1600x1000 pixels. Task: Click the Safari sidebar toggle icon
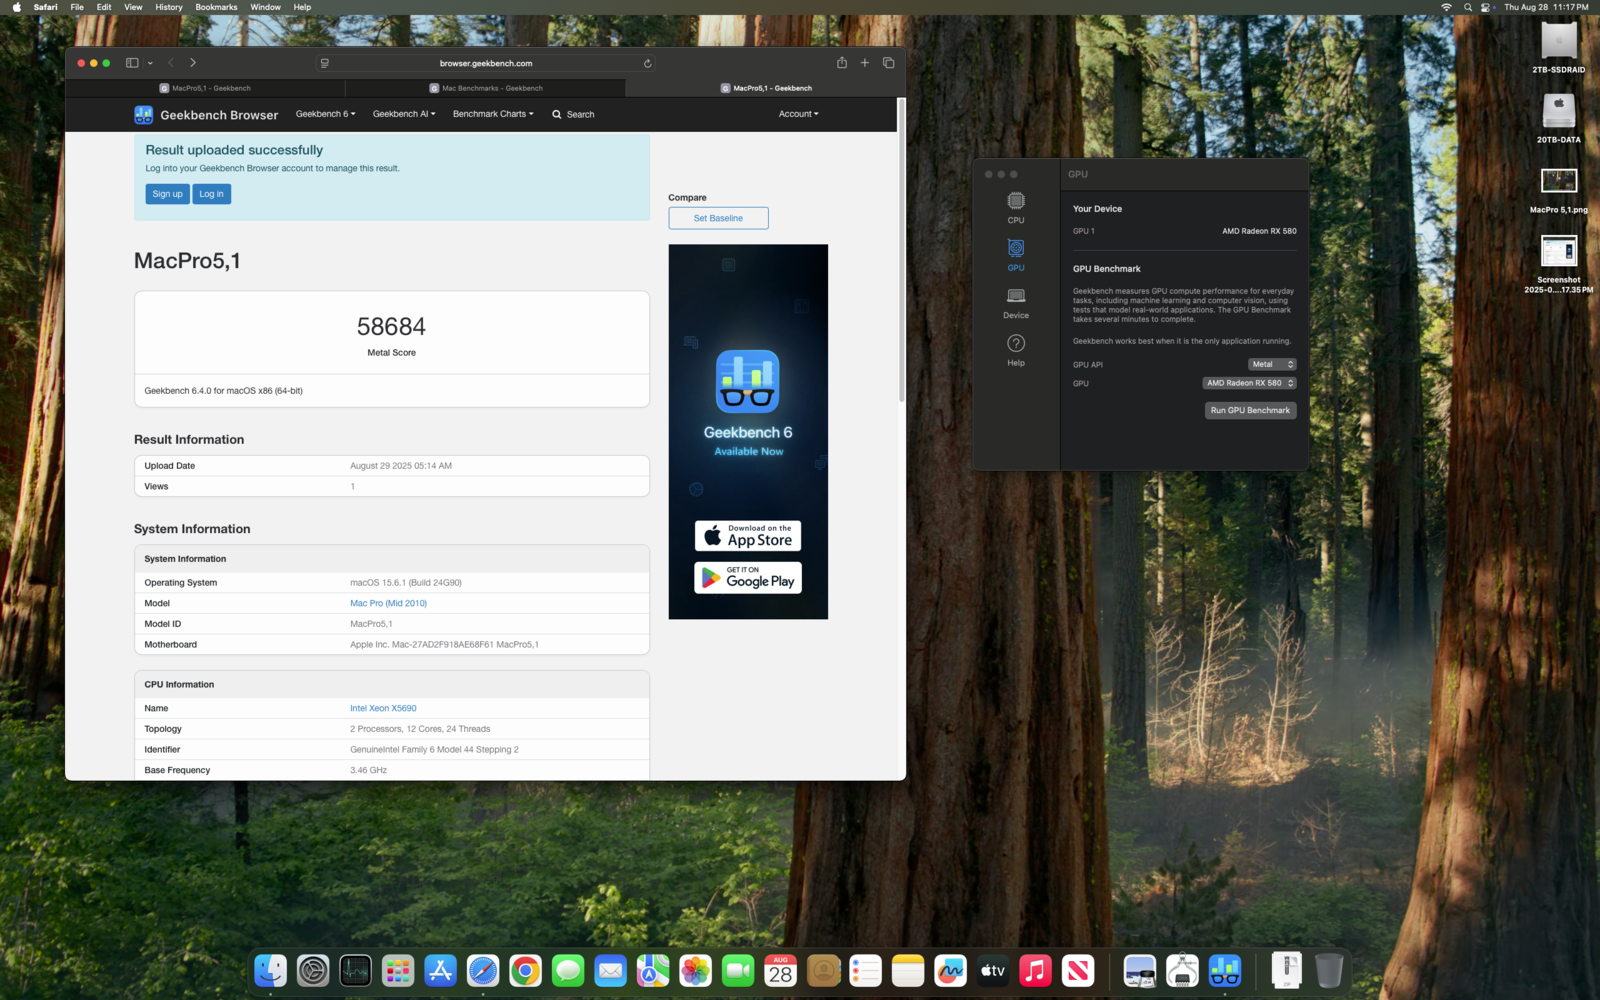coord(132,63)
